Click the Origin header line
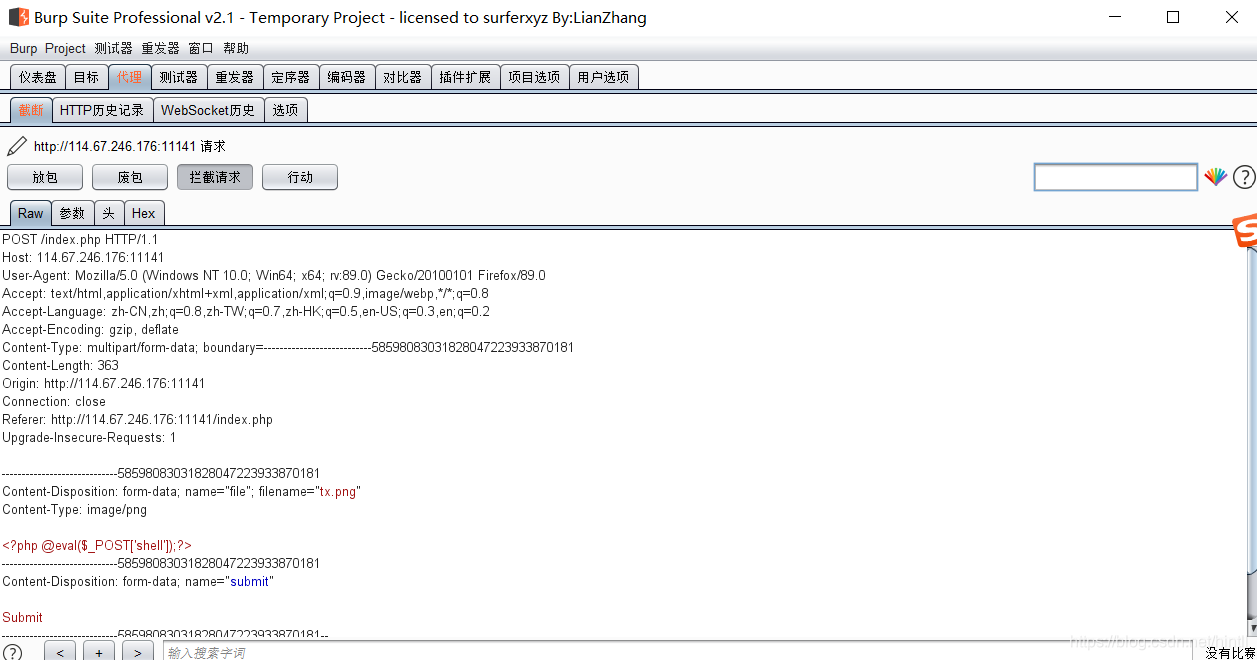 [104, 383]
